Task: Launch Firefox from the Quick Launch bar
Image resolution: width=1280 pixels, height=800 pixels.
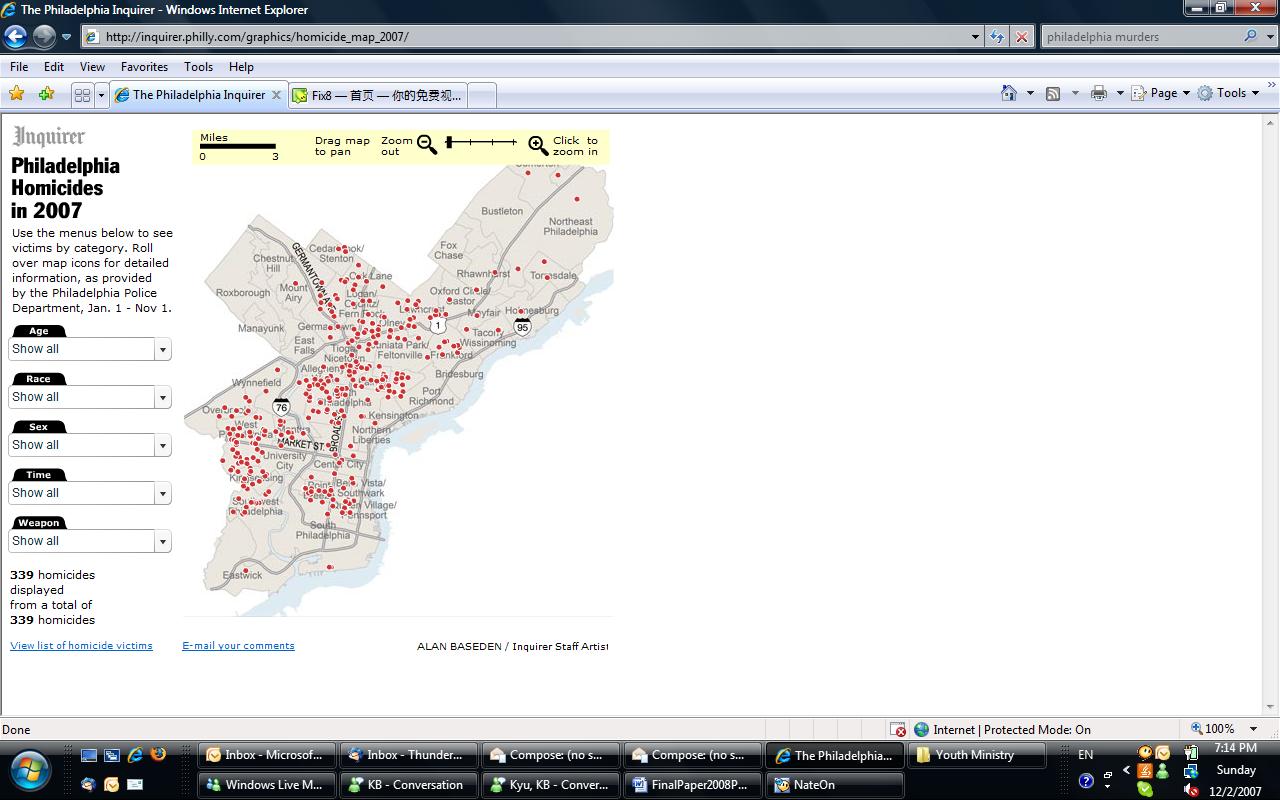Action: coord(158,755)
